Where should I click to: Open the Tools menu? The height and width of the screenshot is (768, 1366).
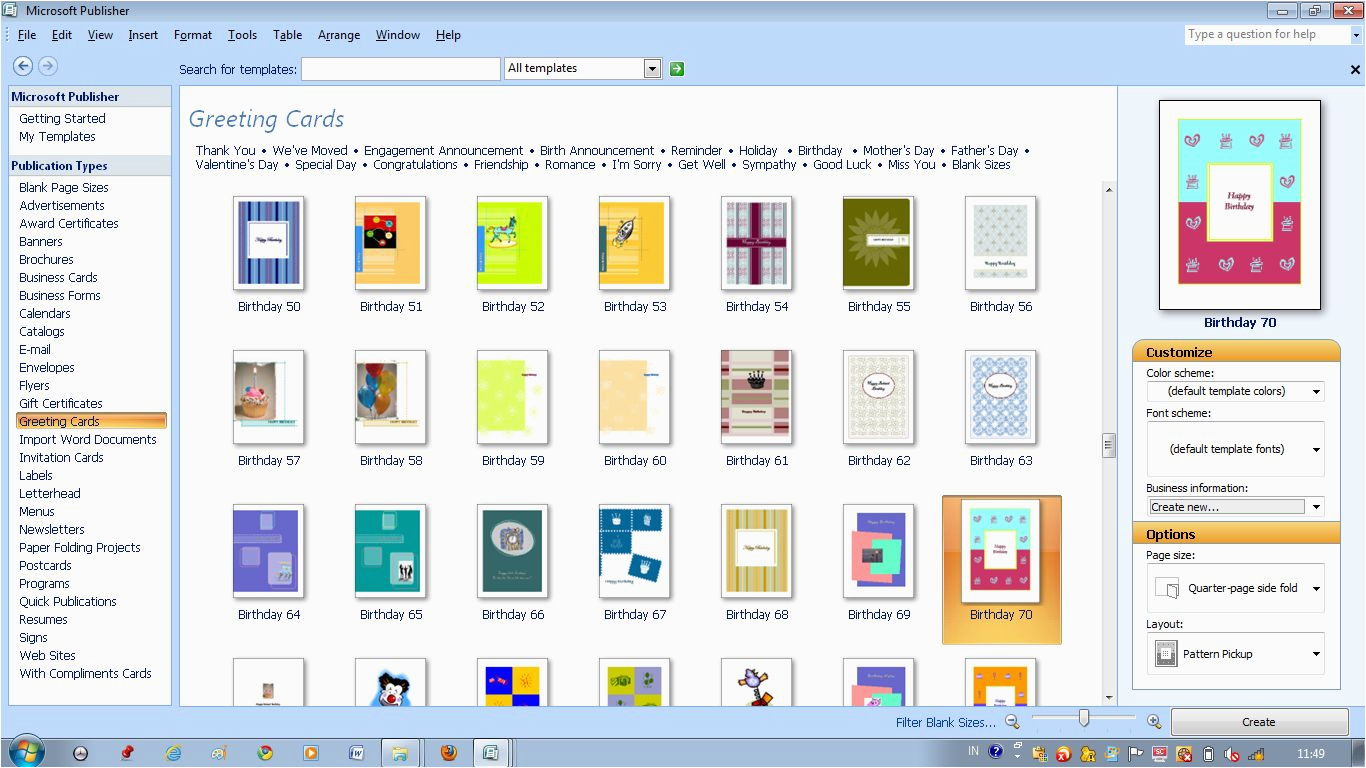pyautogui.click(x=242, y=34)
